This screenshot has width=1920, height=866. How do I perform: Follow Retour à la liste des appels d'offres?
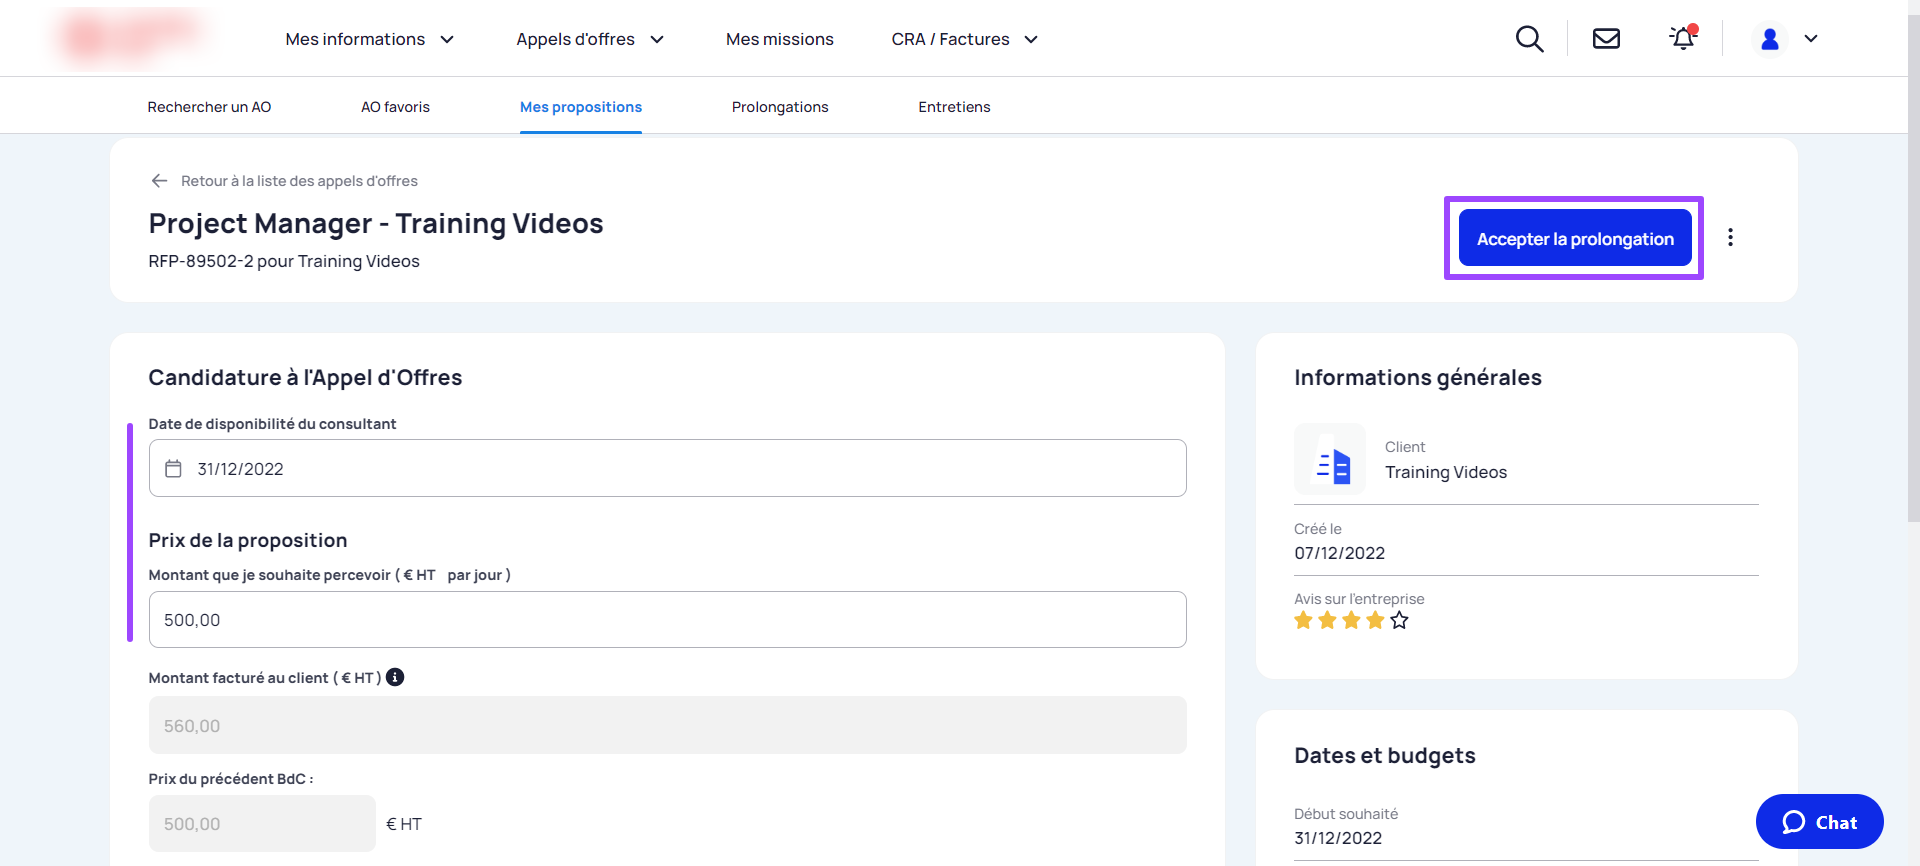[x=299, y=181]
